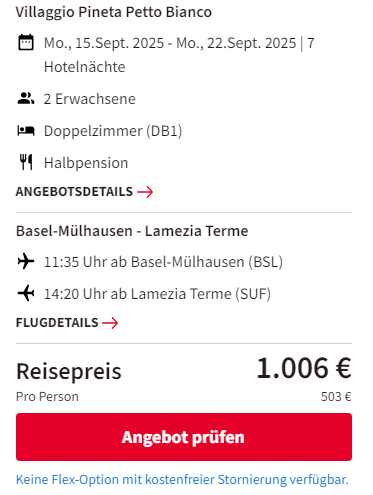Click the Angebot prüfen button
The image size is (373, 495).
pyautogui.click(x=184, y=437)
